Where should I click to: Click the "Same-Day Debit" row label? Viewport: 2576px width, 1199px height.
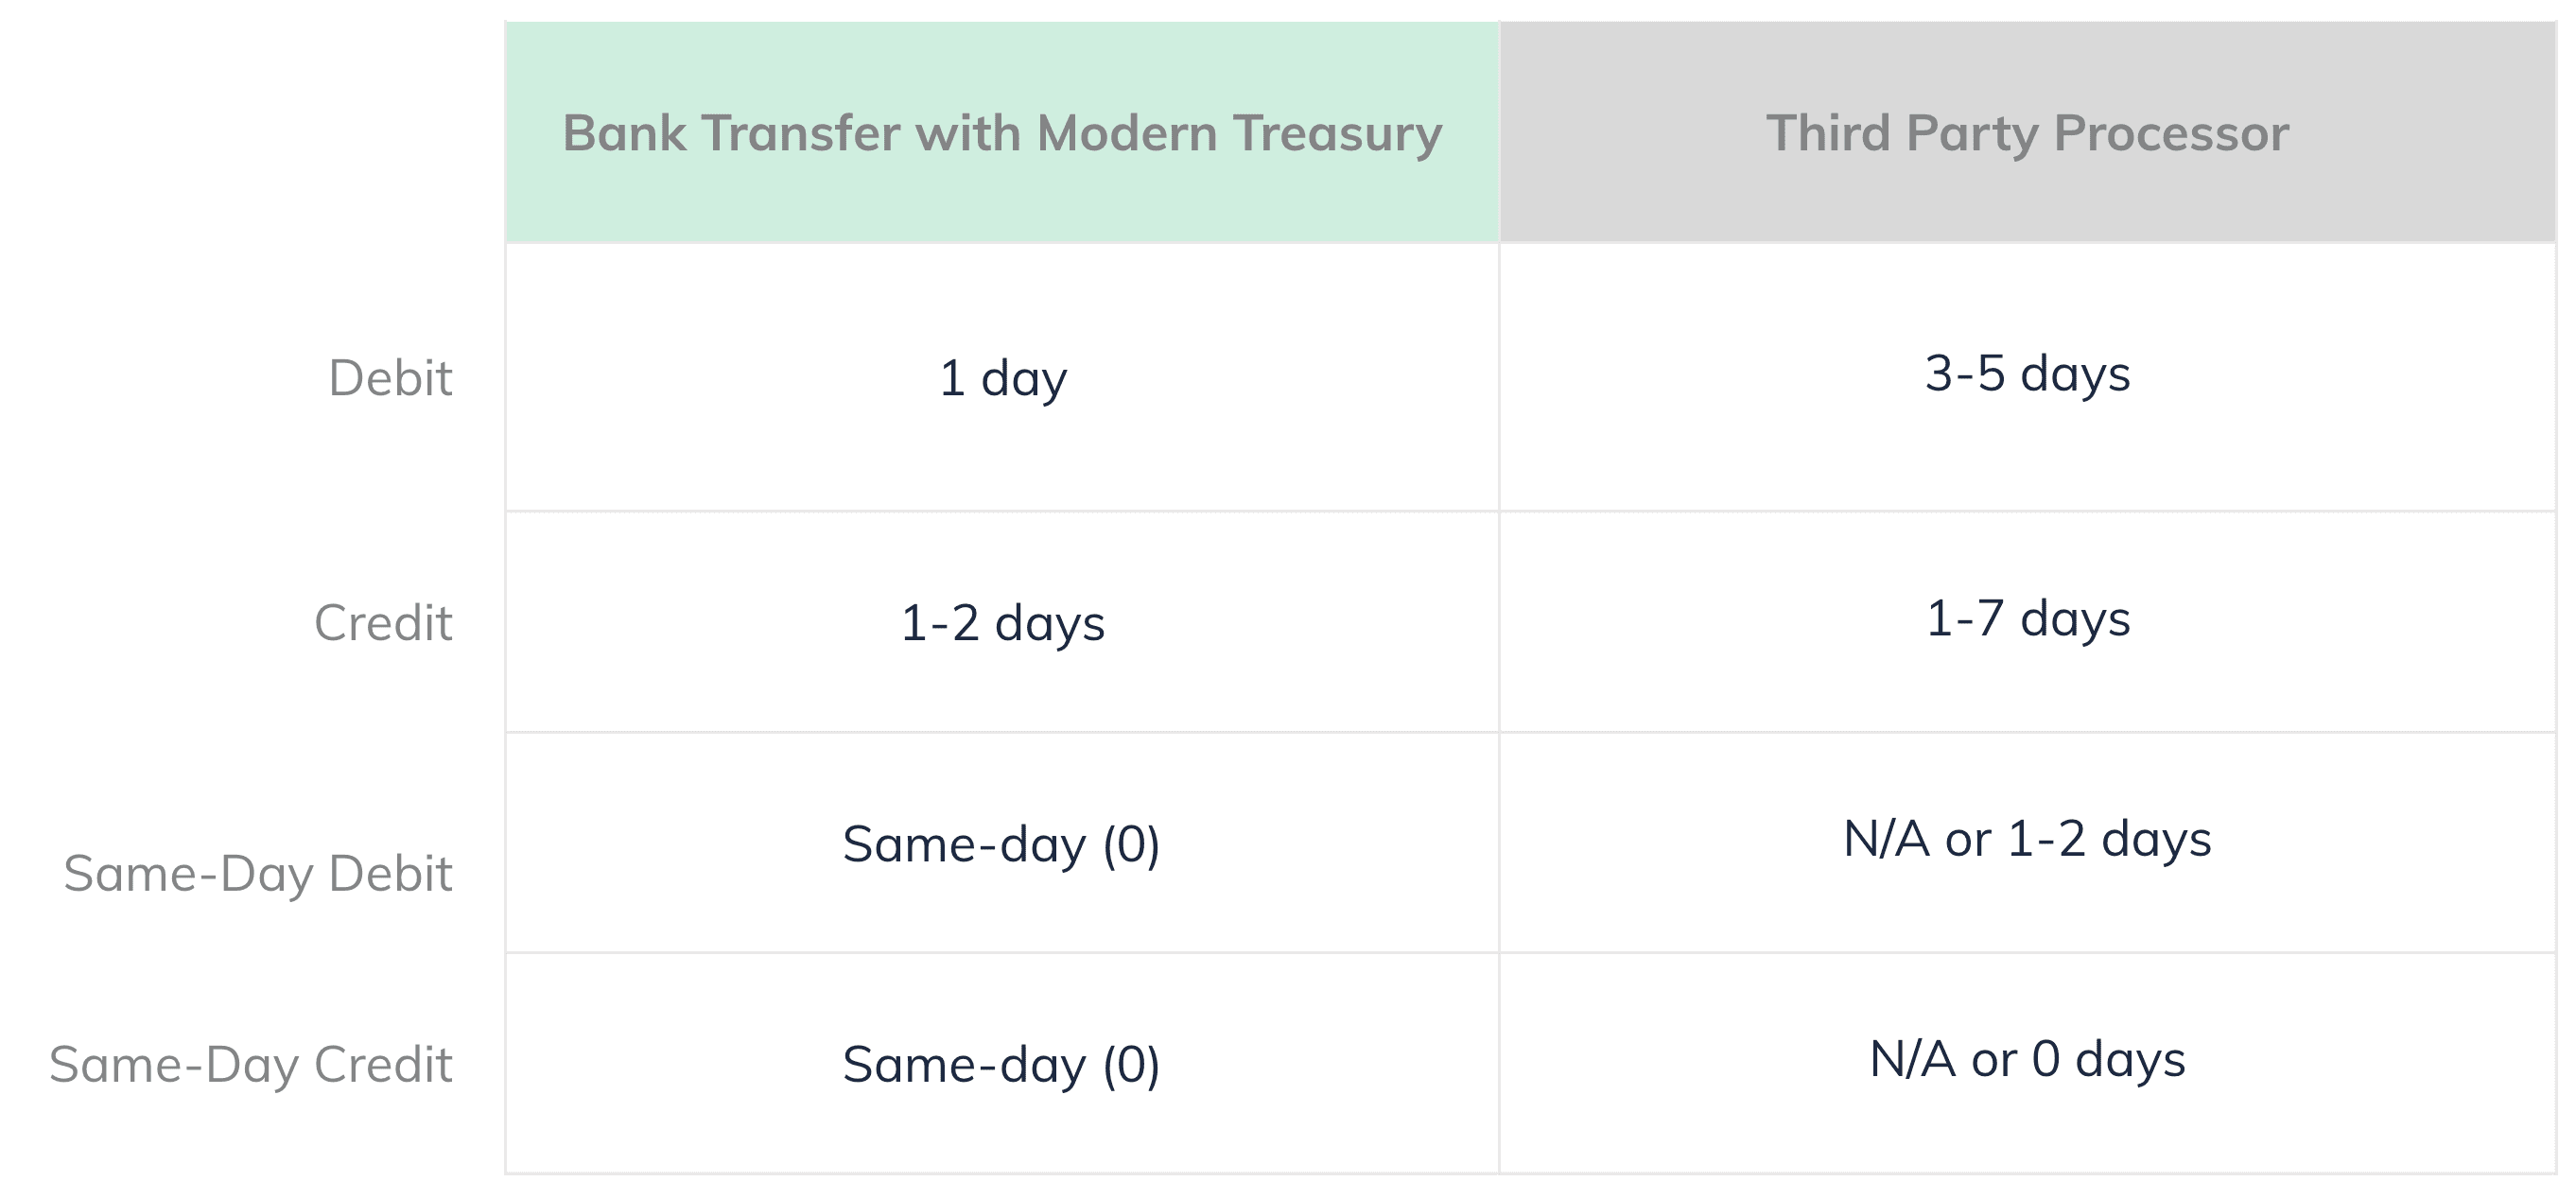pos(258,874)
